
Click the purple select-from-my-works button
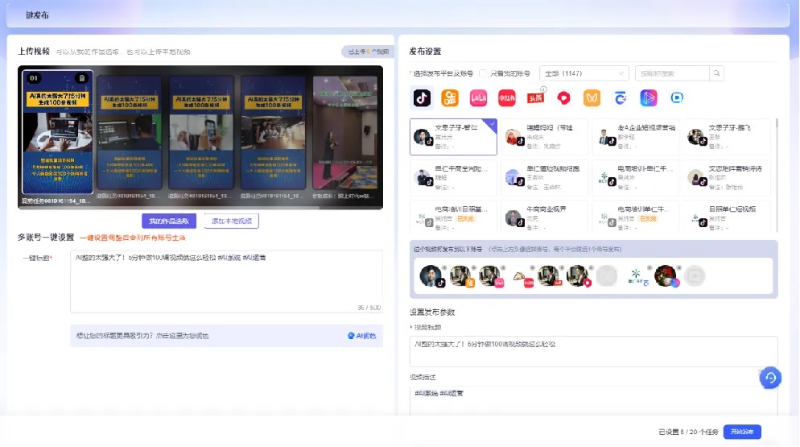click(169, 221)
